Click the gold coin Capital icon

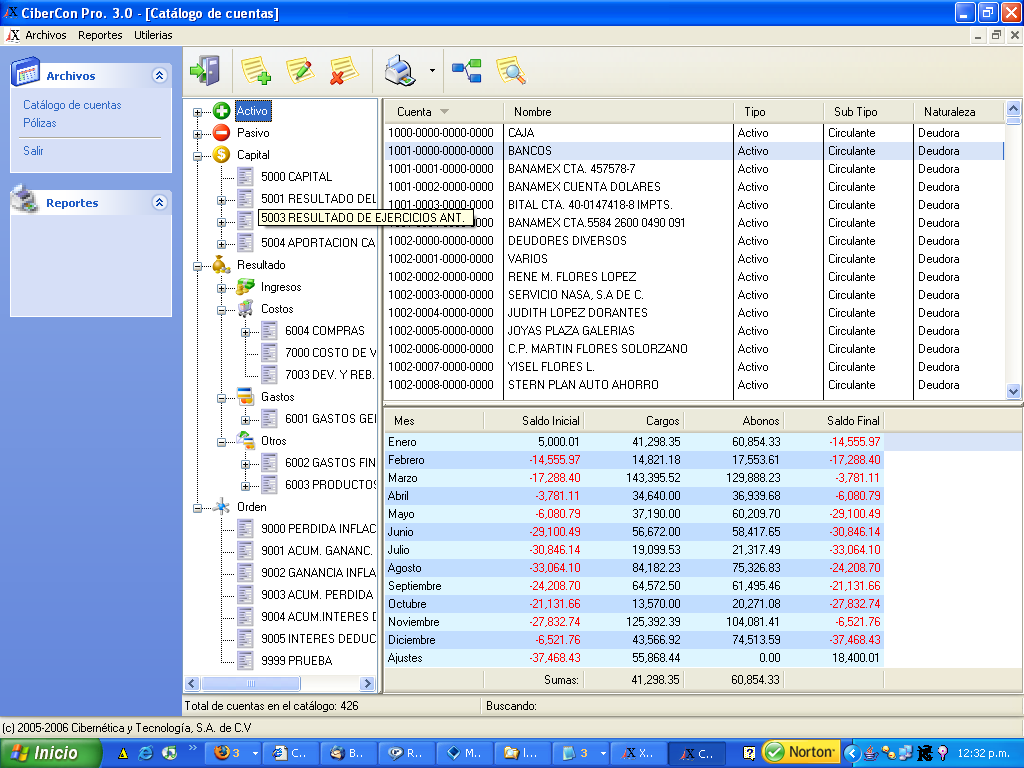[x=221, y=155]
